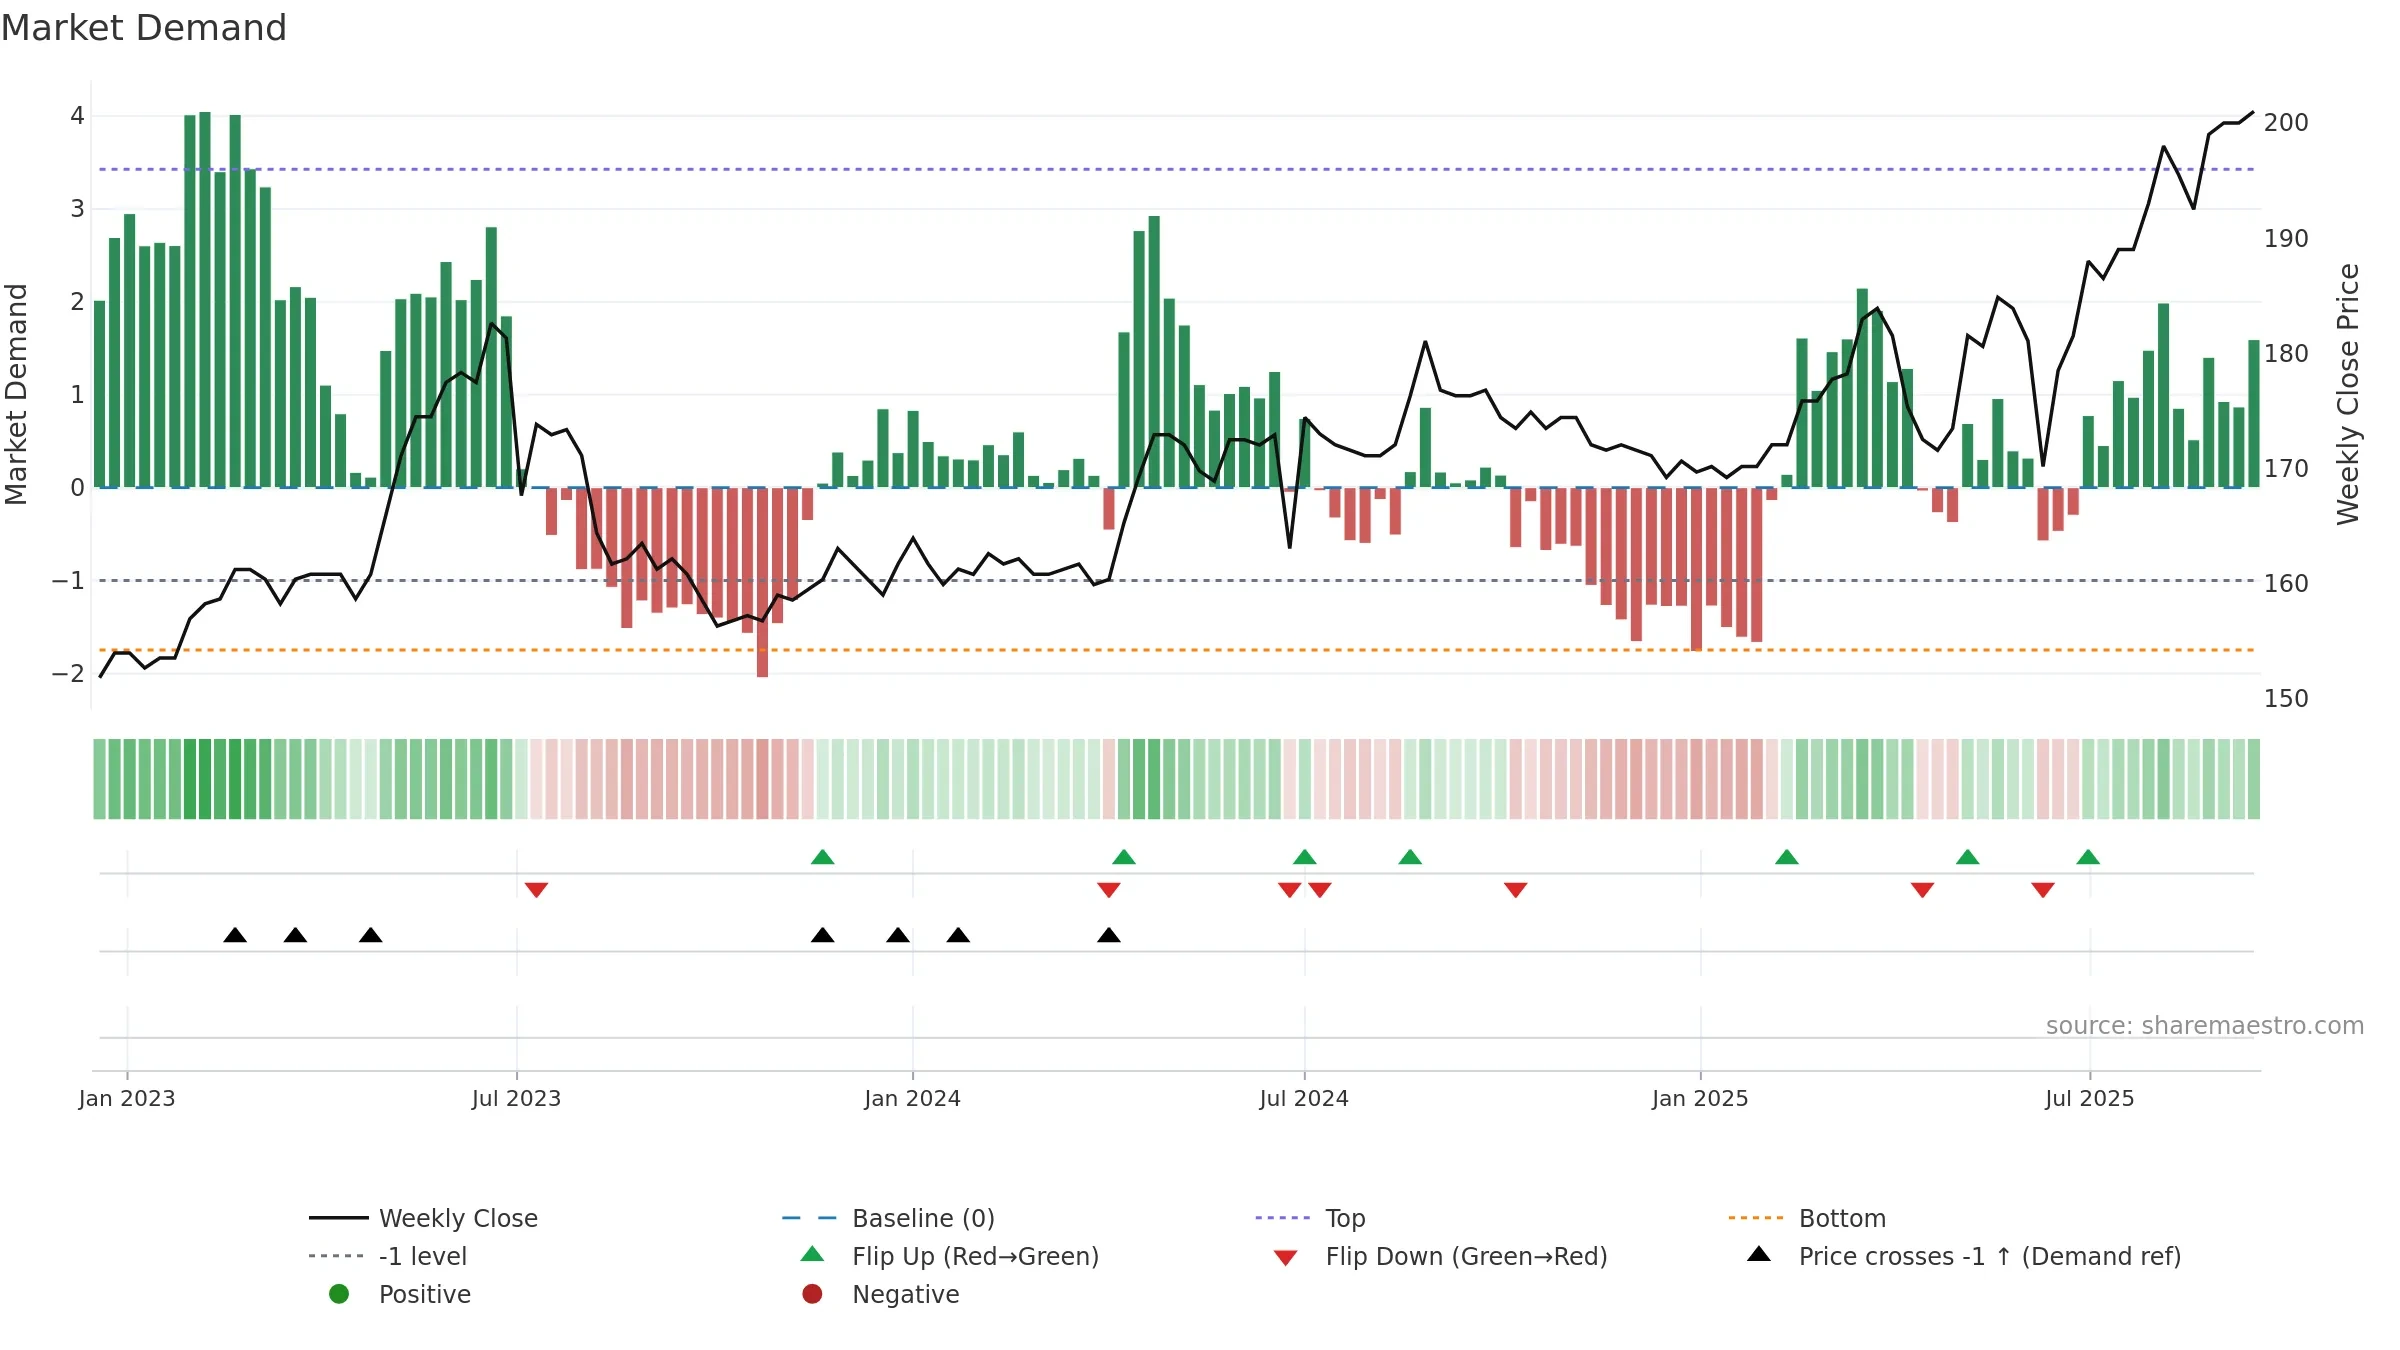The image size is (2400, 1350).
Task: Select the earliest black price-cross marker in 2023
Action: coord(235,935)
